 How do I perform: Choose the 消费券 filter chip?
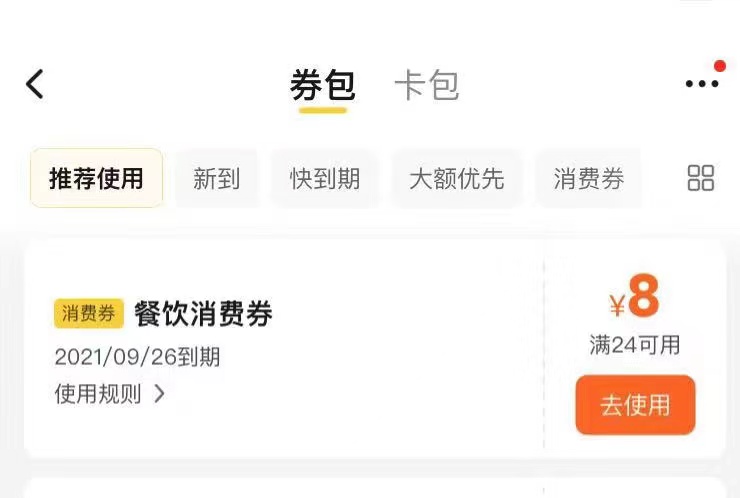589,178
